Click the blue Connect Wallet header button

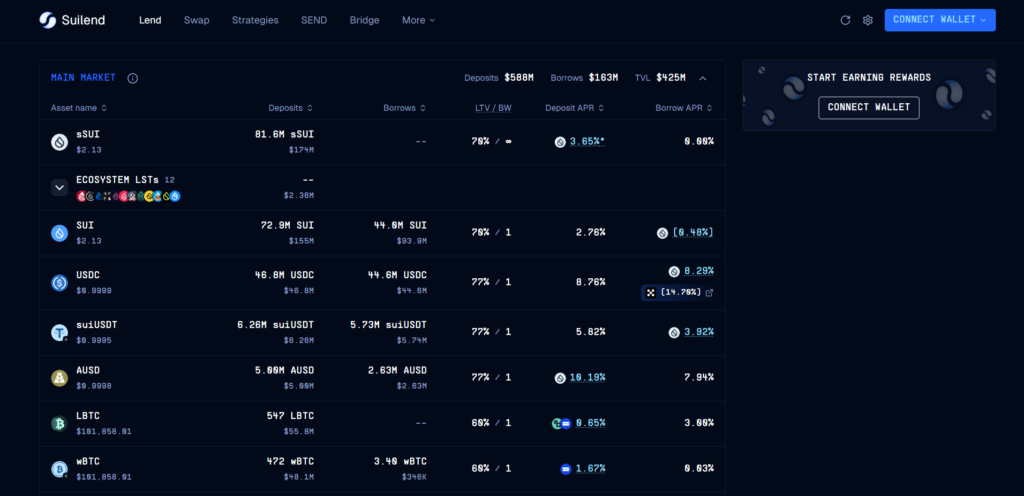pyautogui.click(x=939, y=20)
